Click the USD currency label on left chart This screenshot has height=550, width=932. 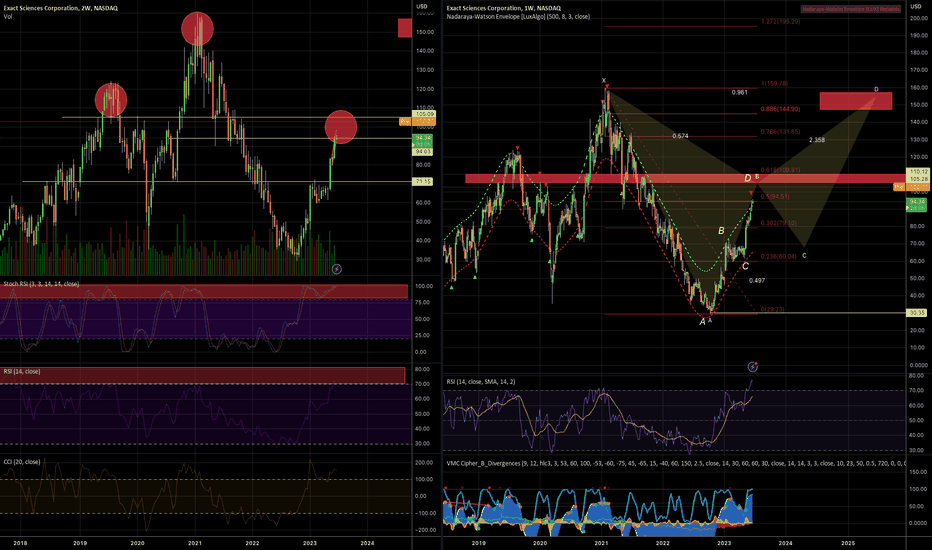[x=421, y=7]
